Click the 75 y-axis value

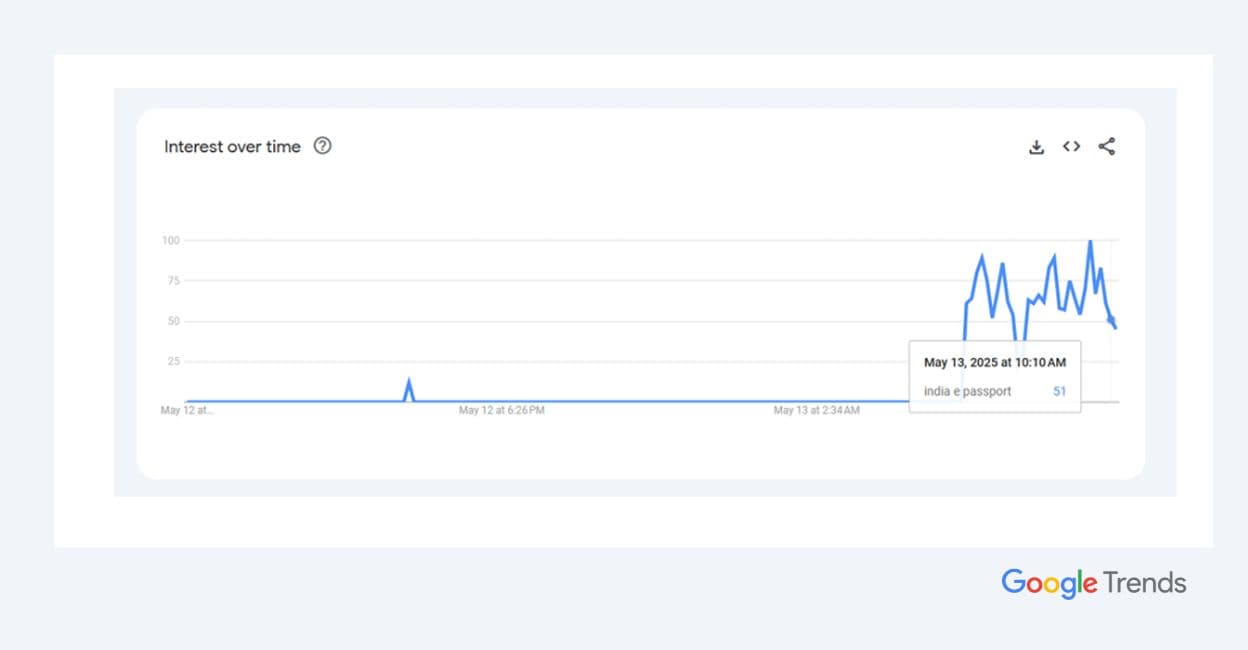(173, 281)
